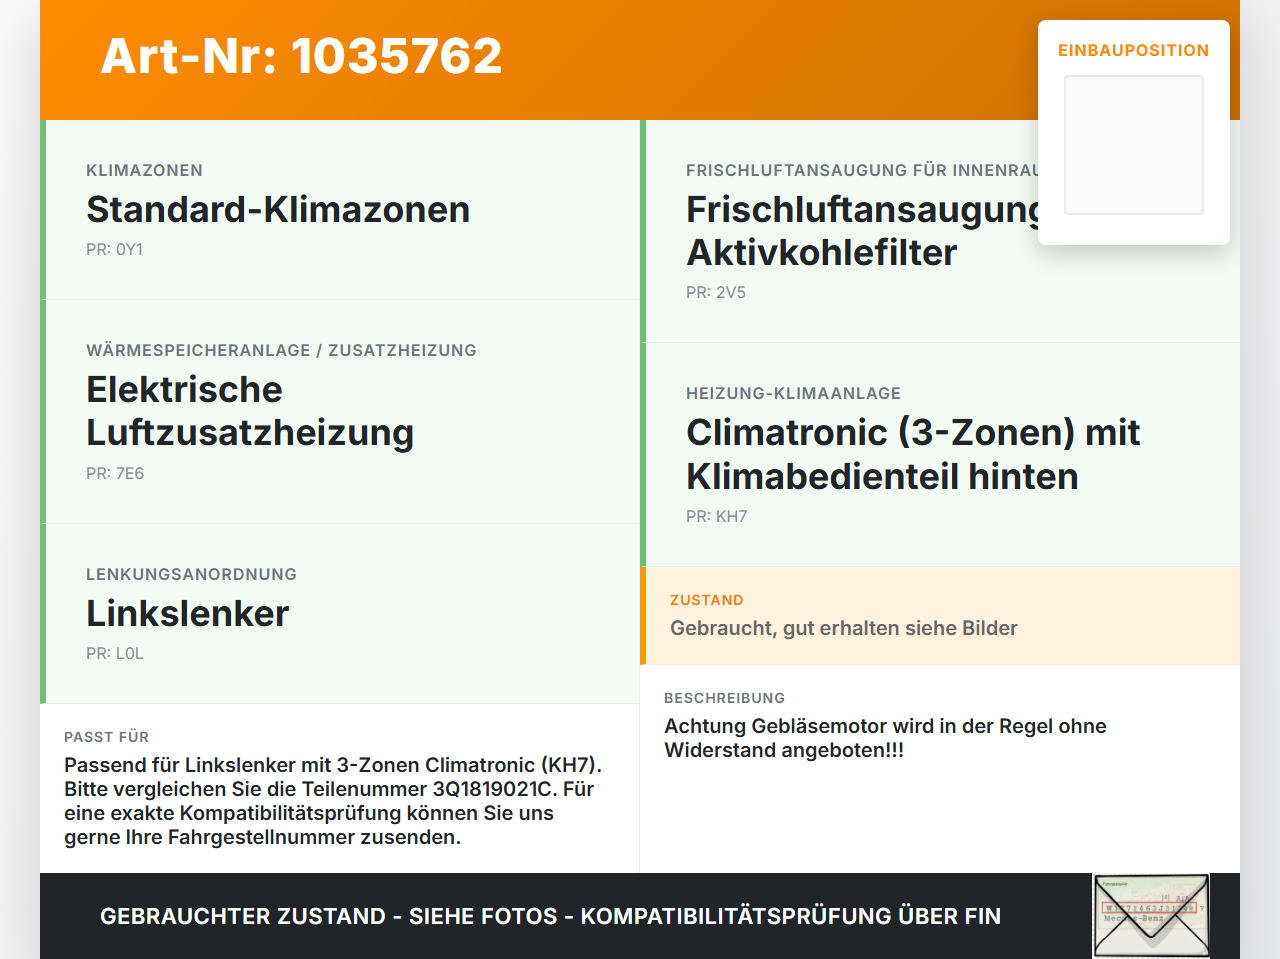
Task: Click the Passt für compatibility paragraph
Action: tap(334, 801)
